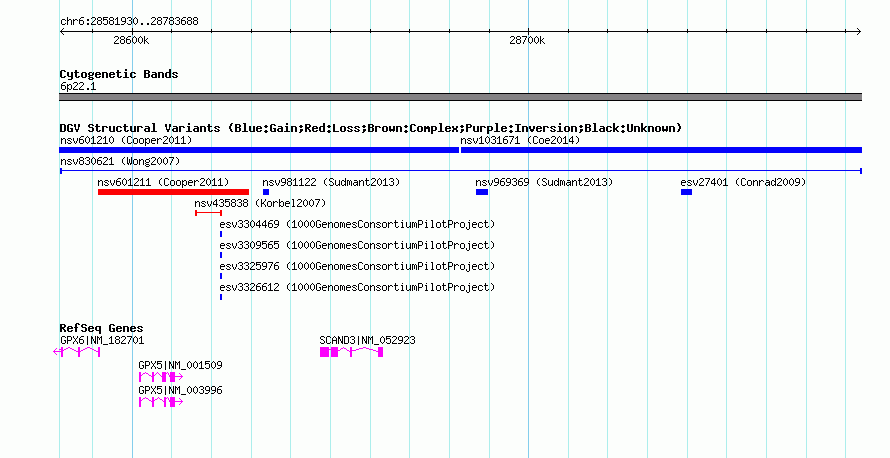Click the GPX6|NM_182701 gene label
This screenshot has height=458, width=890.
(x=102, y=341)
